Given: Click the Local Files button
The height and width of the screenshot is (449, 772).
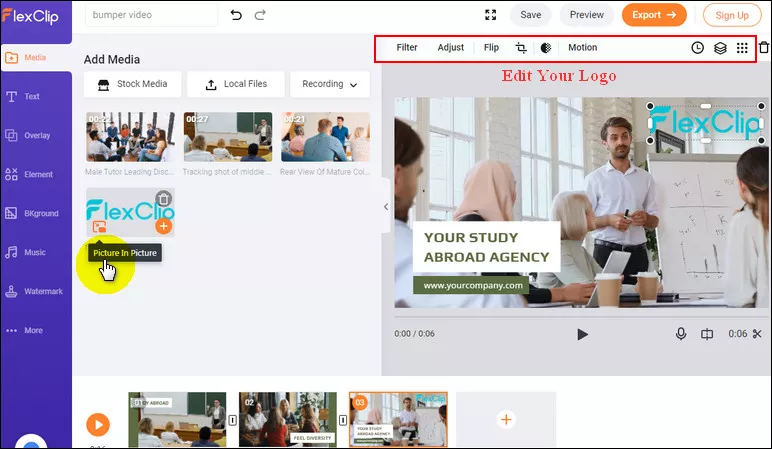Looking at the screenshot, I should [x=236, y=84].
